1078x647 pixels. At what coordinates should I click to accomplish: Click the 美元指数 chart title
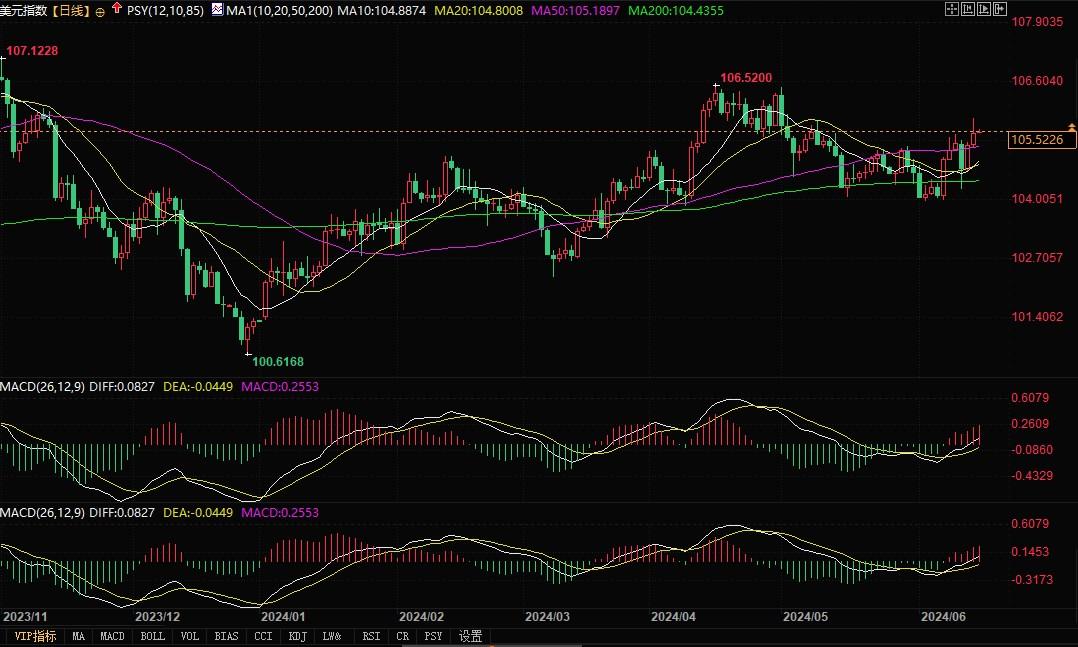[24, 10]
